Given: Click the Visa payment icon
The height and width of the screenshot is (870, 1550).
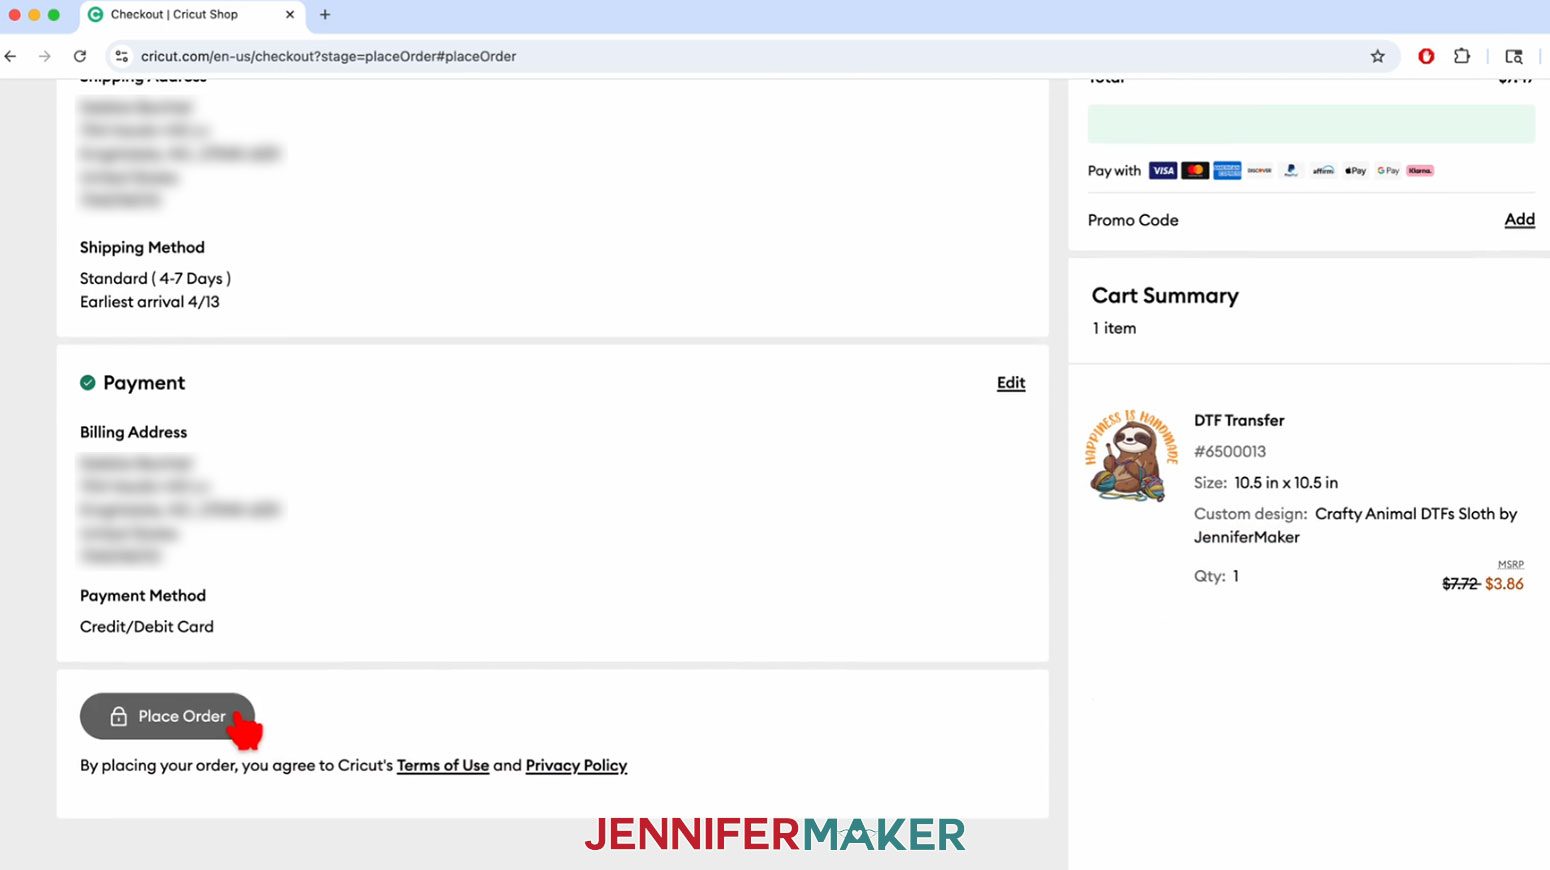Looking at the screenshot, I should [x=1162, y=171].
